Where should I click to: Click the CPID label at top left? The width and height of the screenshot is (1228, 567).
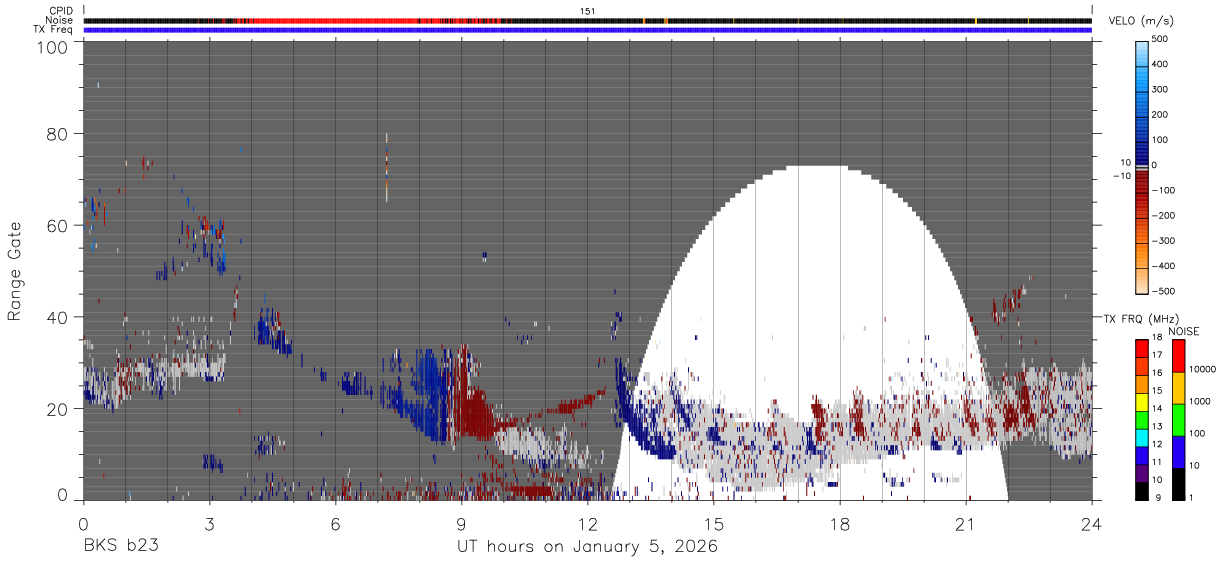60,10
